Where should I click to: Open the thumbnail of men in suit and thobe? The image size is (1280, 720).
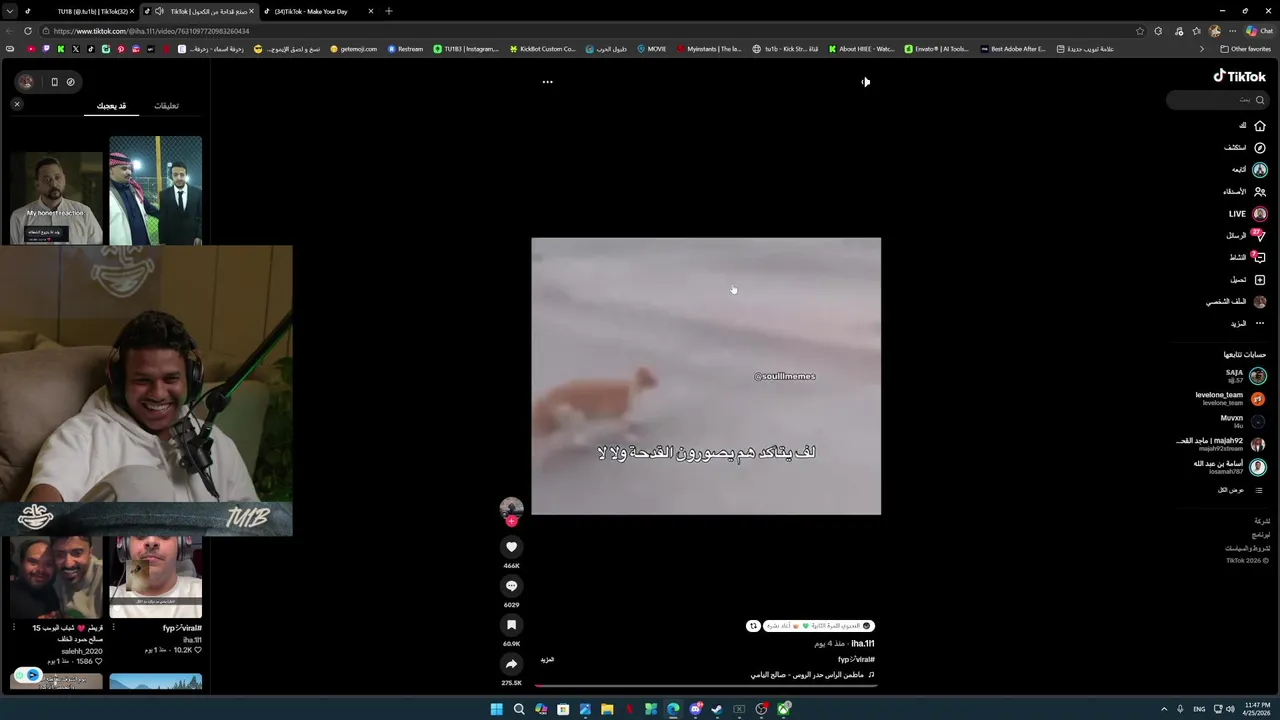(155, 190)
